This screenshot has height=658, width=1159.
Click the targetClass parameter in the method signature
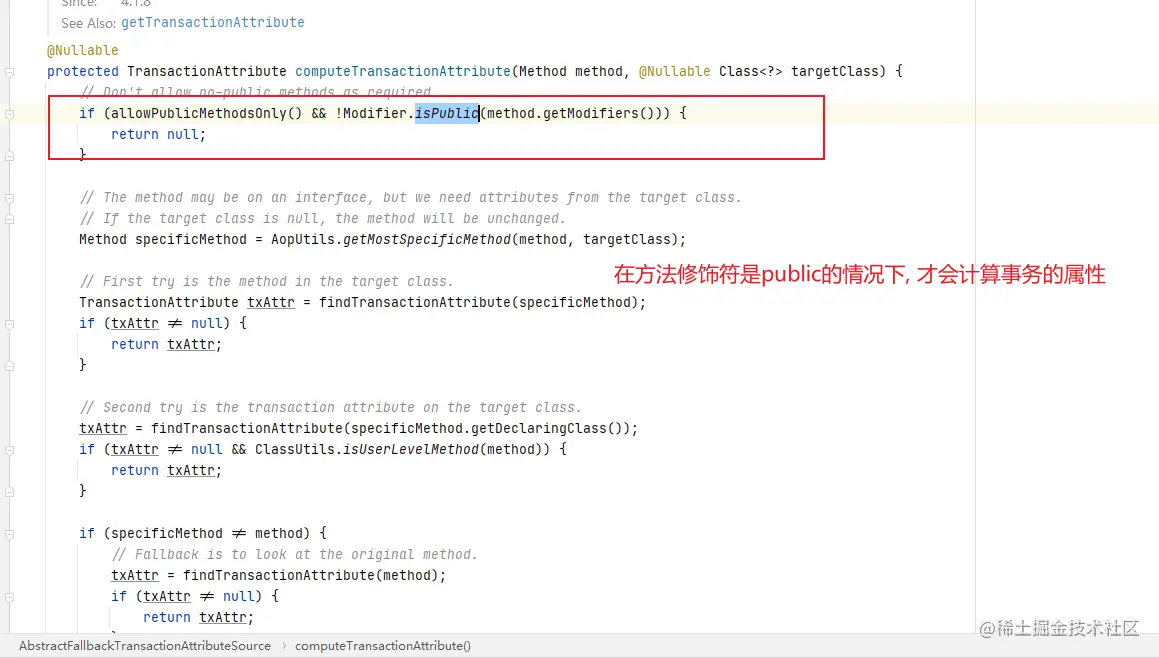coord(834,71)
